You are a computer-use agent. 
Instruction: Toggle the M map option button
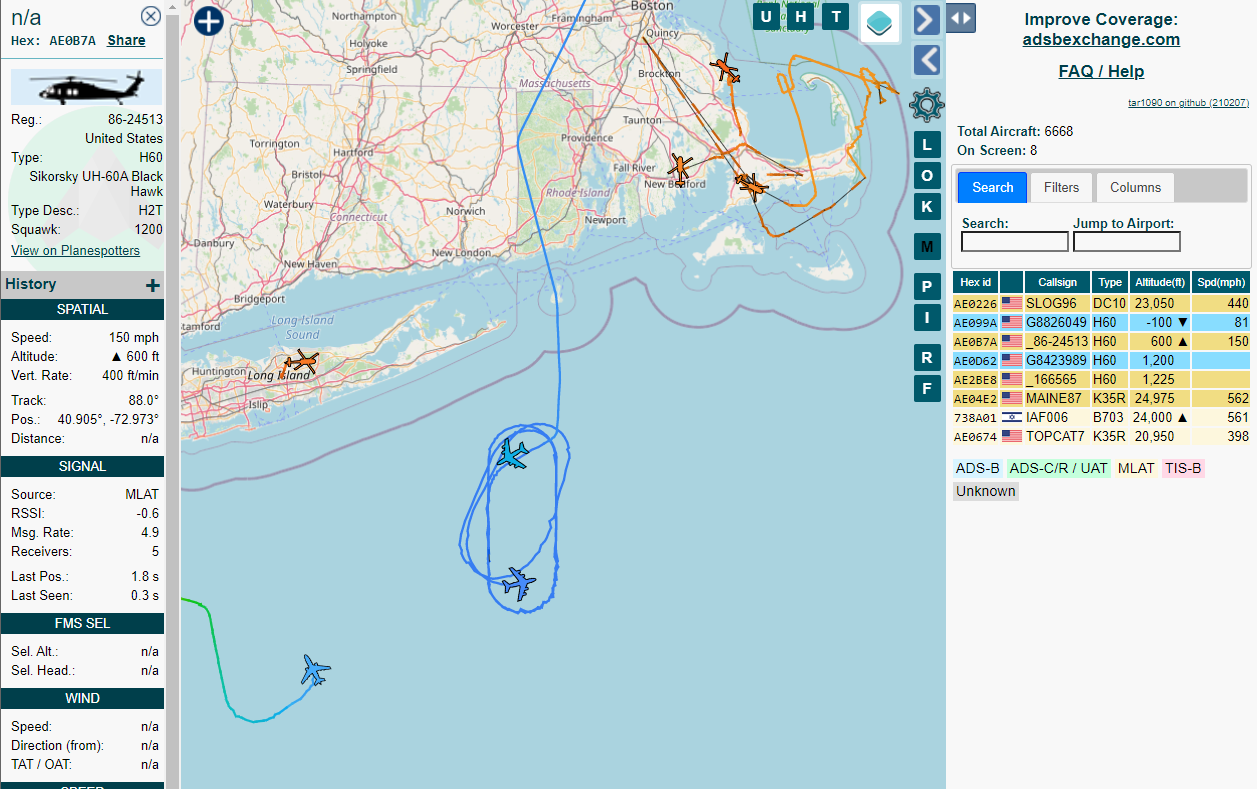(927, 247)
